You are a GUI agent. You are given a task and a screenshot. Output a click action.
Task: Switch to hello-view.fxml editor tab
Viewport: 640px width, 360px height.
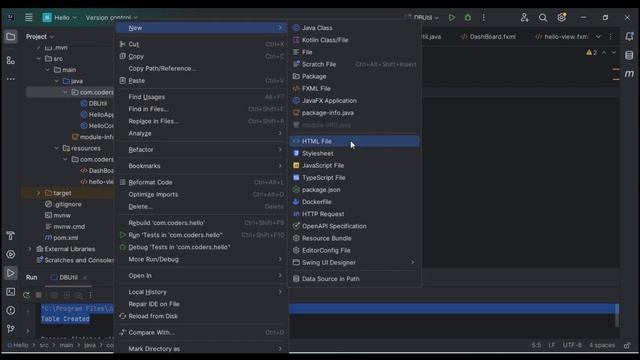[x=562, y=37]
